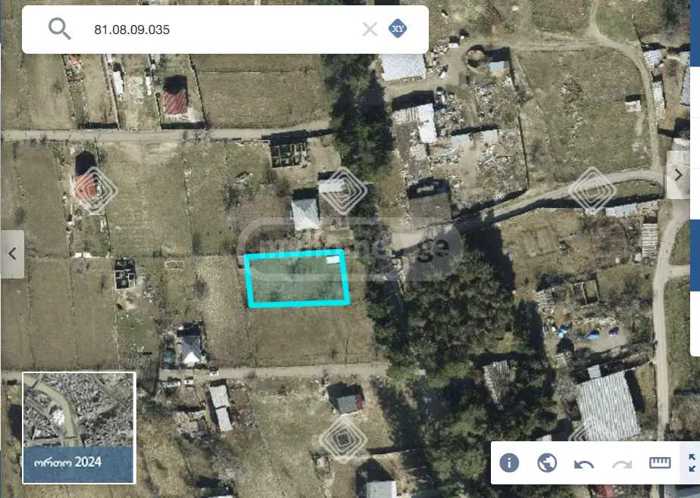Open the globe layers icon
This screenshot has height=498, width=700.
547,463
